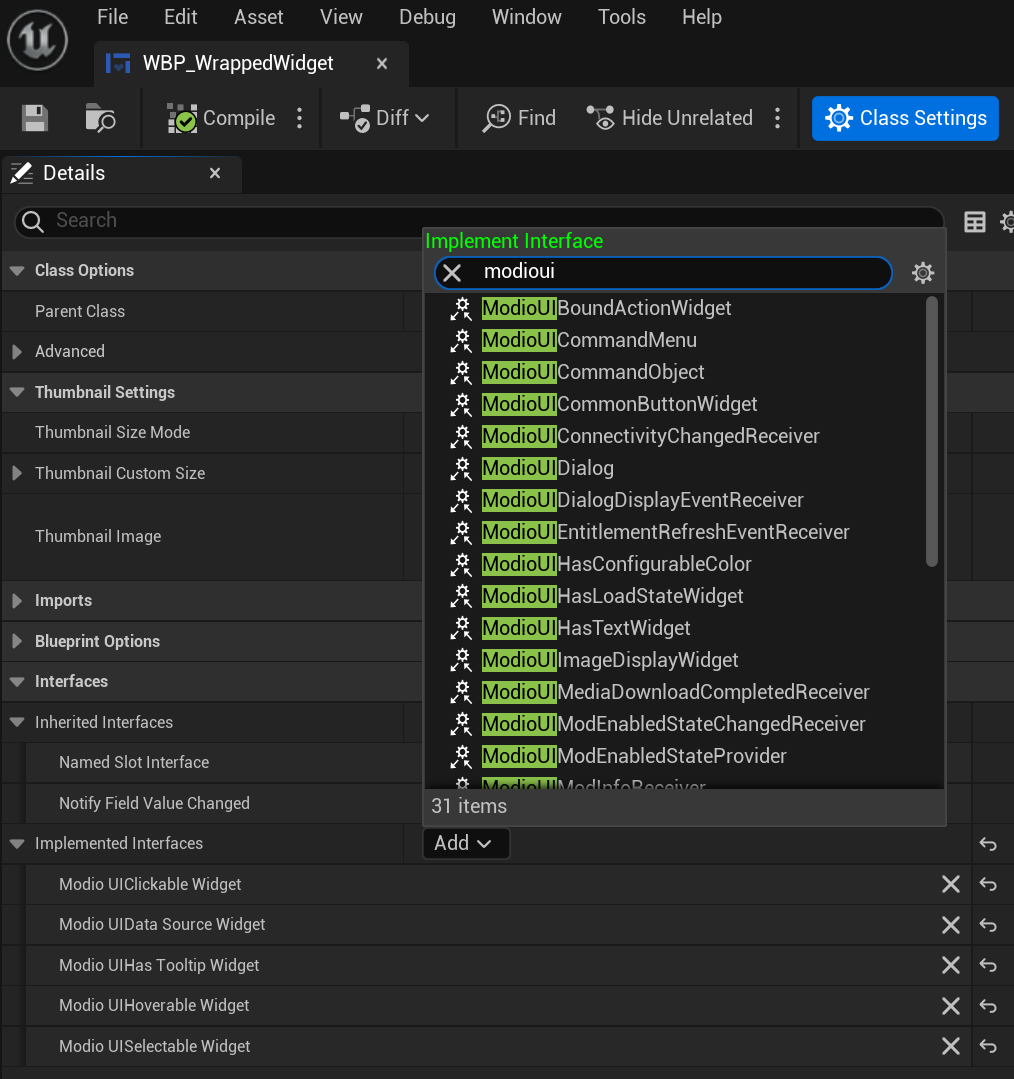Expand the Advanced section
The height and width of the screenshot is (1079, 1014).
click(x=17, y=352)
